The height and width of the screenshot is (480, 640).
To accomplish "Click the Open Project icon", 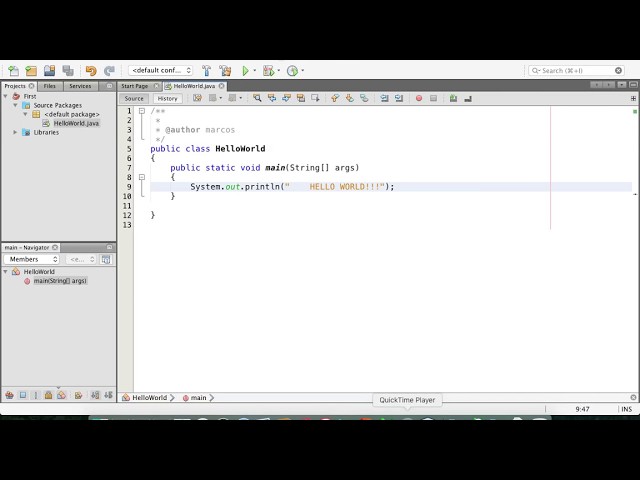I will (49, 71).
